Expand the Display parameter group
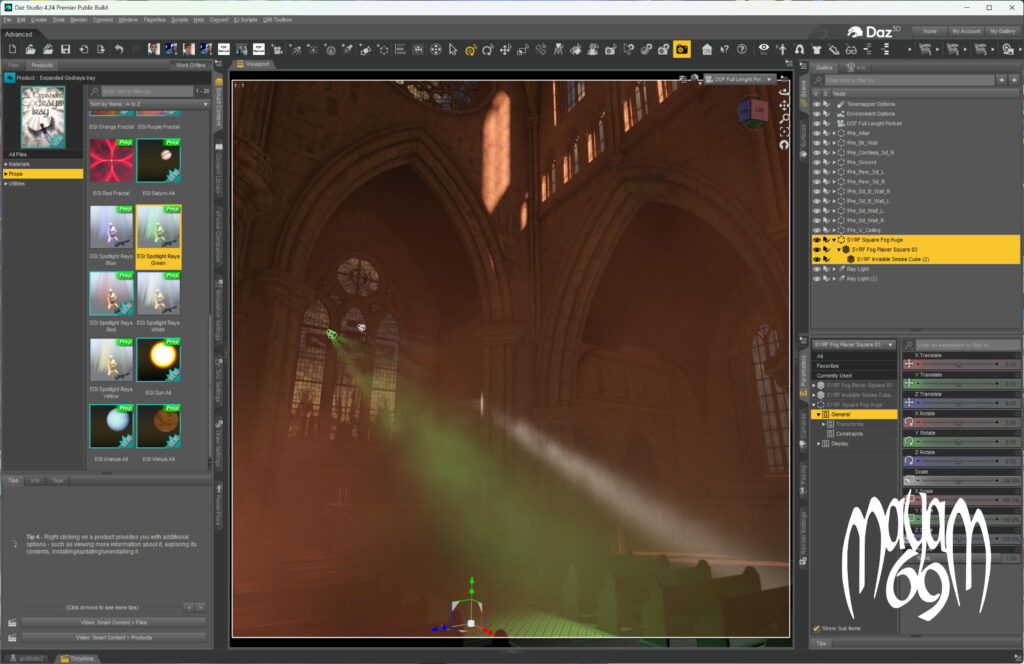 click(x=819, y=444)
